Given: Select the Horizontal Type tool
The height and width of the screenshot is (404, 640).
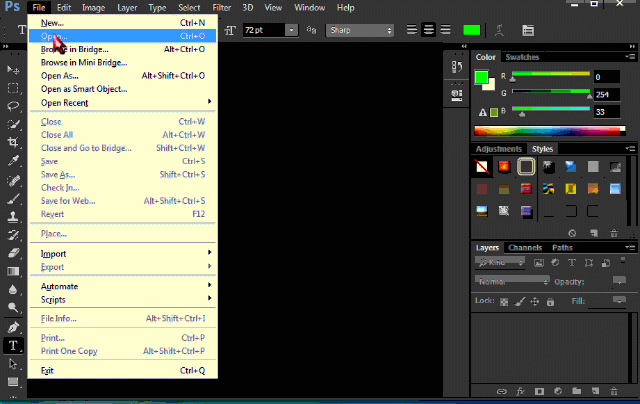Looking at the screenshot, I should point(13,345).
